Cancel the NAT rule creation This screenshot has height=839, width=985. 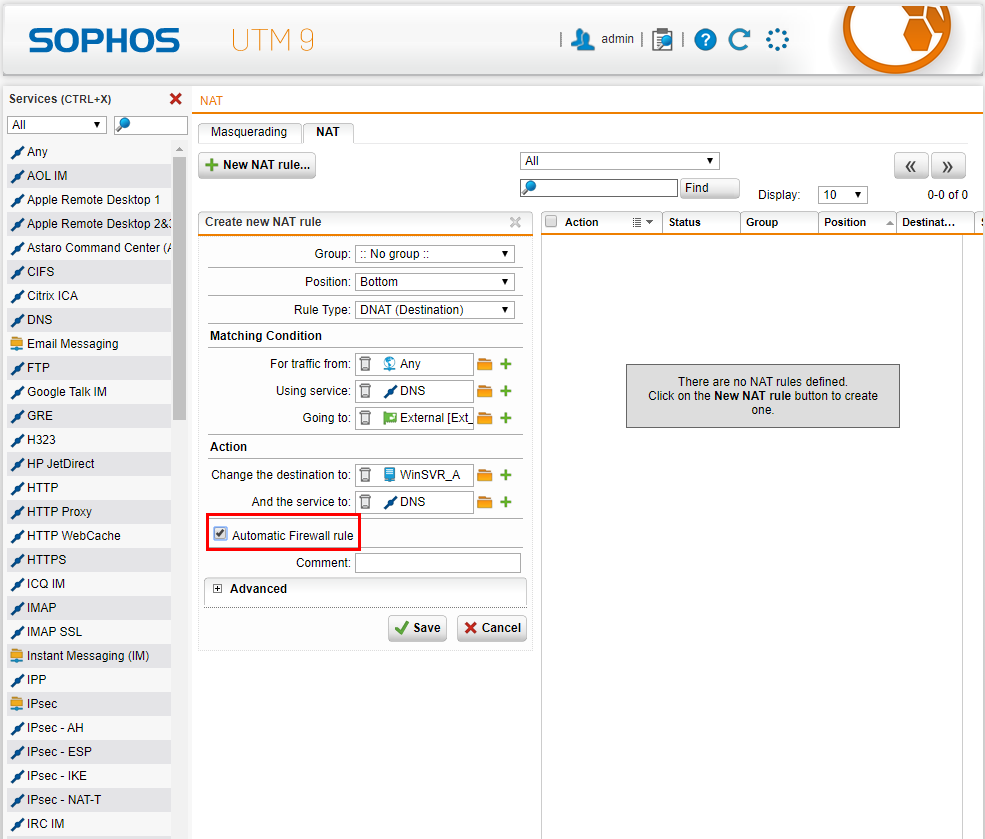click(x=492, y=628)
